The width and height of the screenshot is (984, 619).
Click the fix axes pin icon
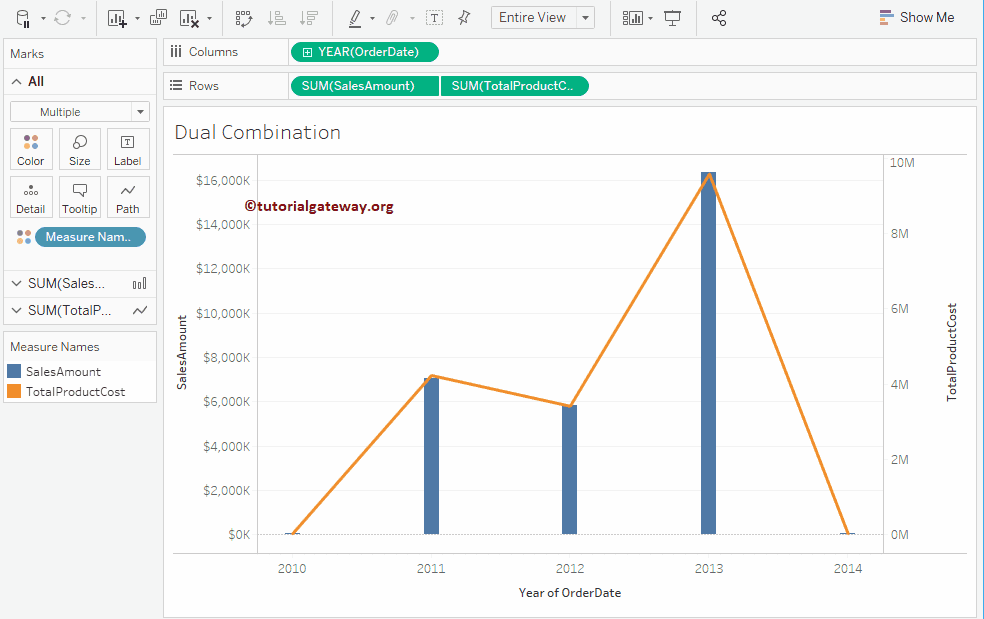464,18
